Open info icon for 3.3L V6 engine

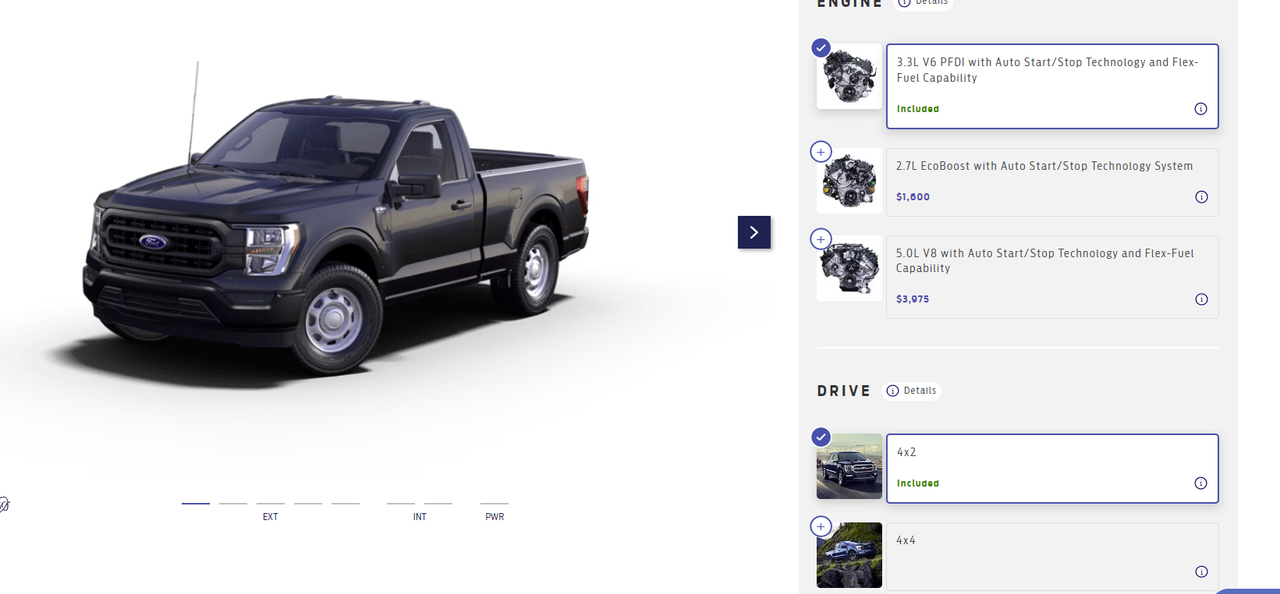coord(1201,109)
